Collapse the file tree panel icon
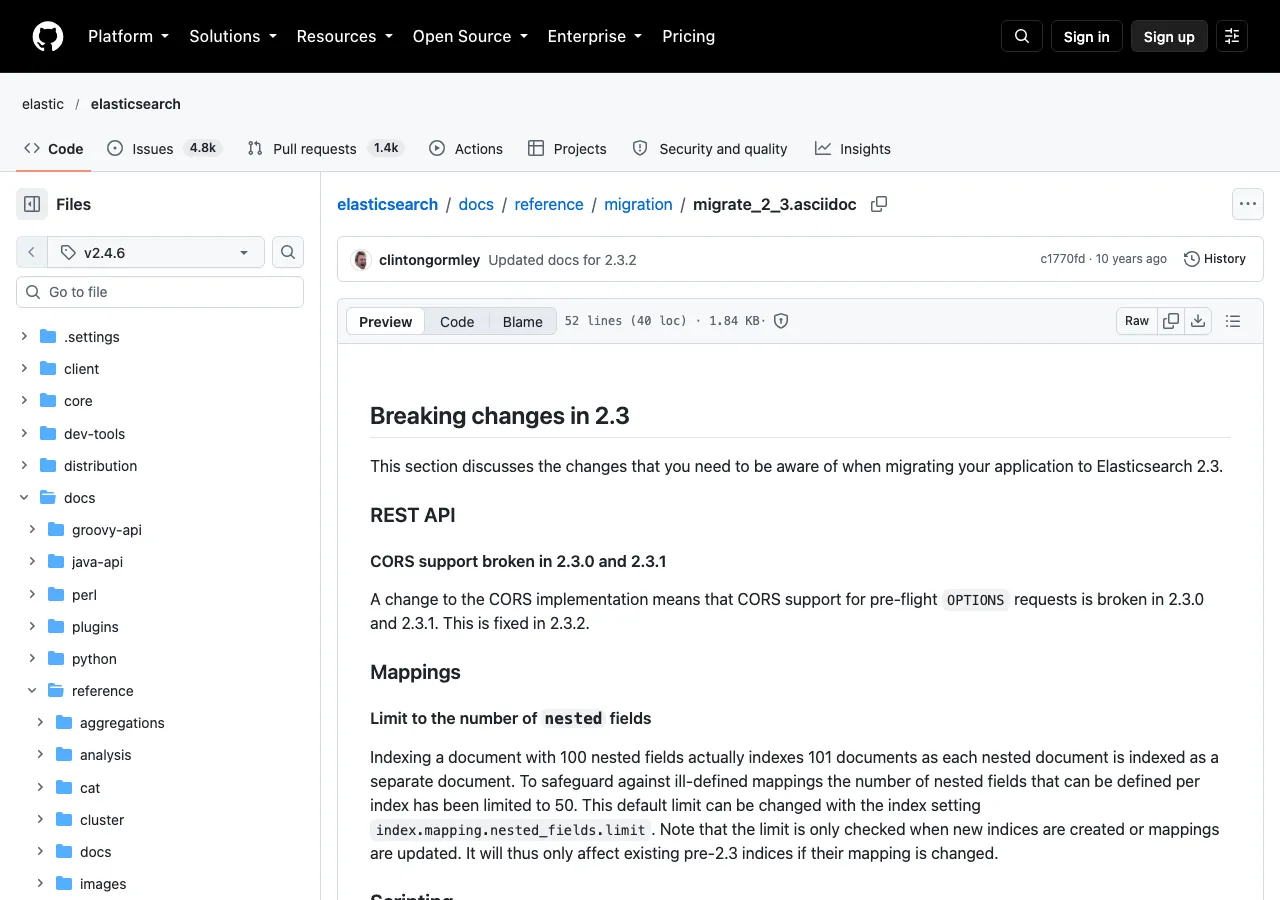Image resolution: width=1280 pixels, height=900 pixels. coord(32,204)
